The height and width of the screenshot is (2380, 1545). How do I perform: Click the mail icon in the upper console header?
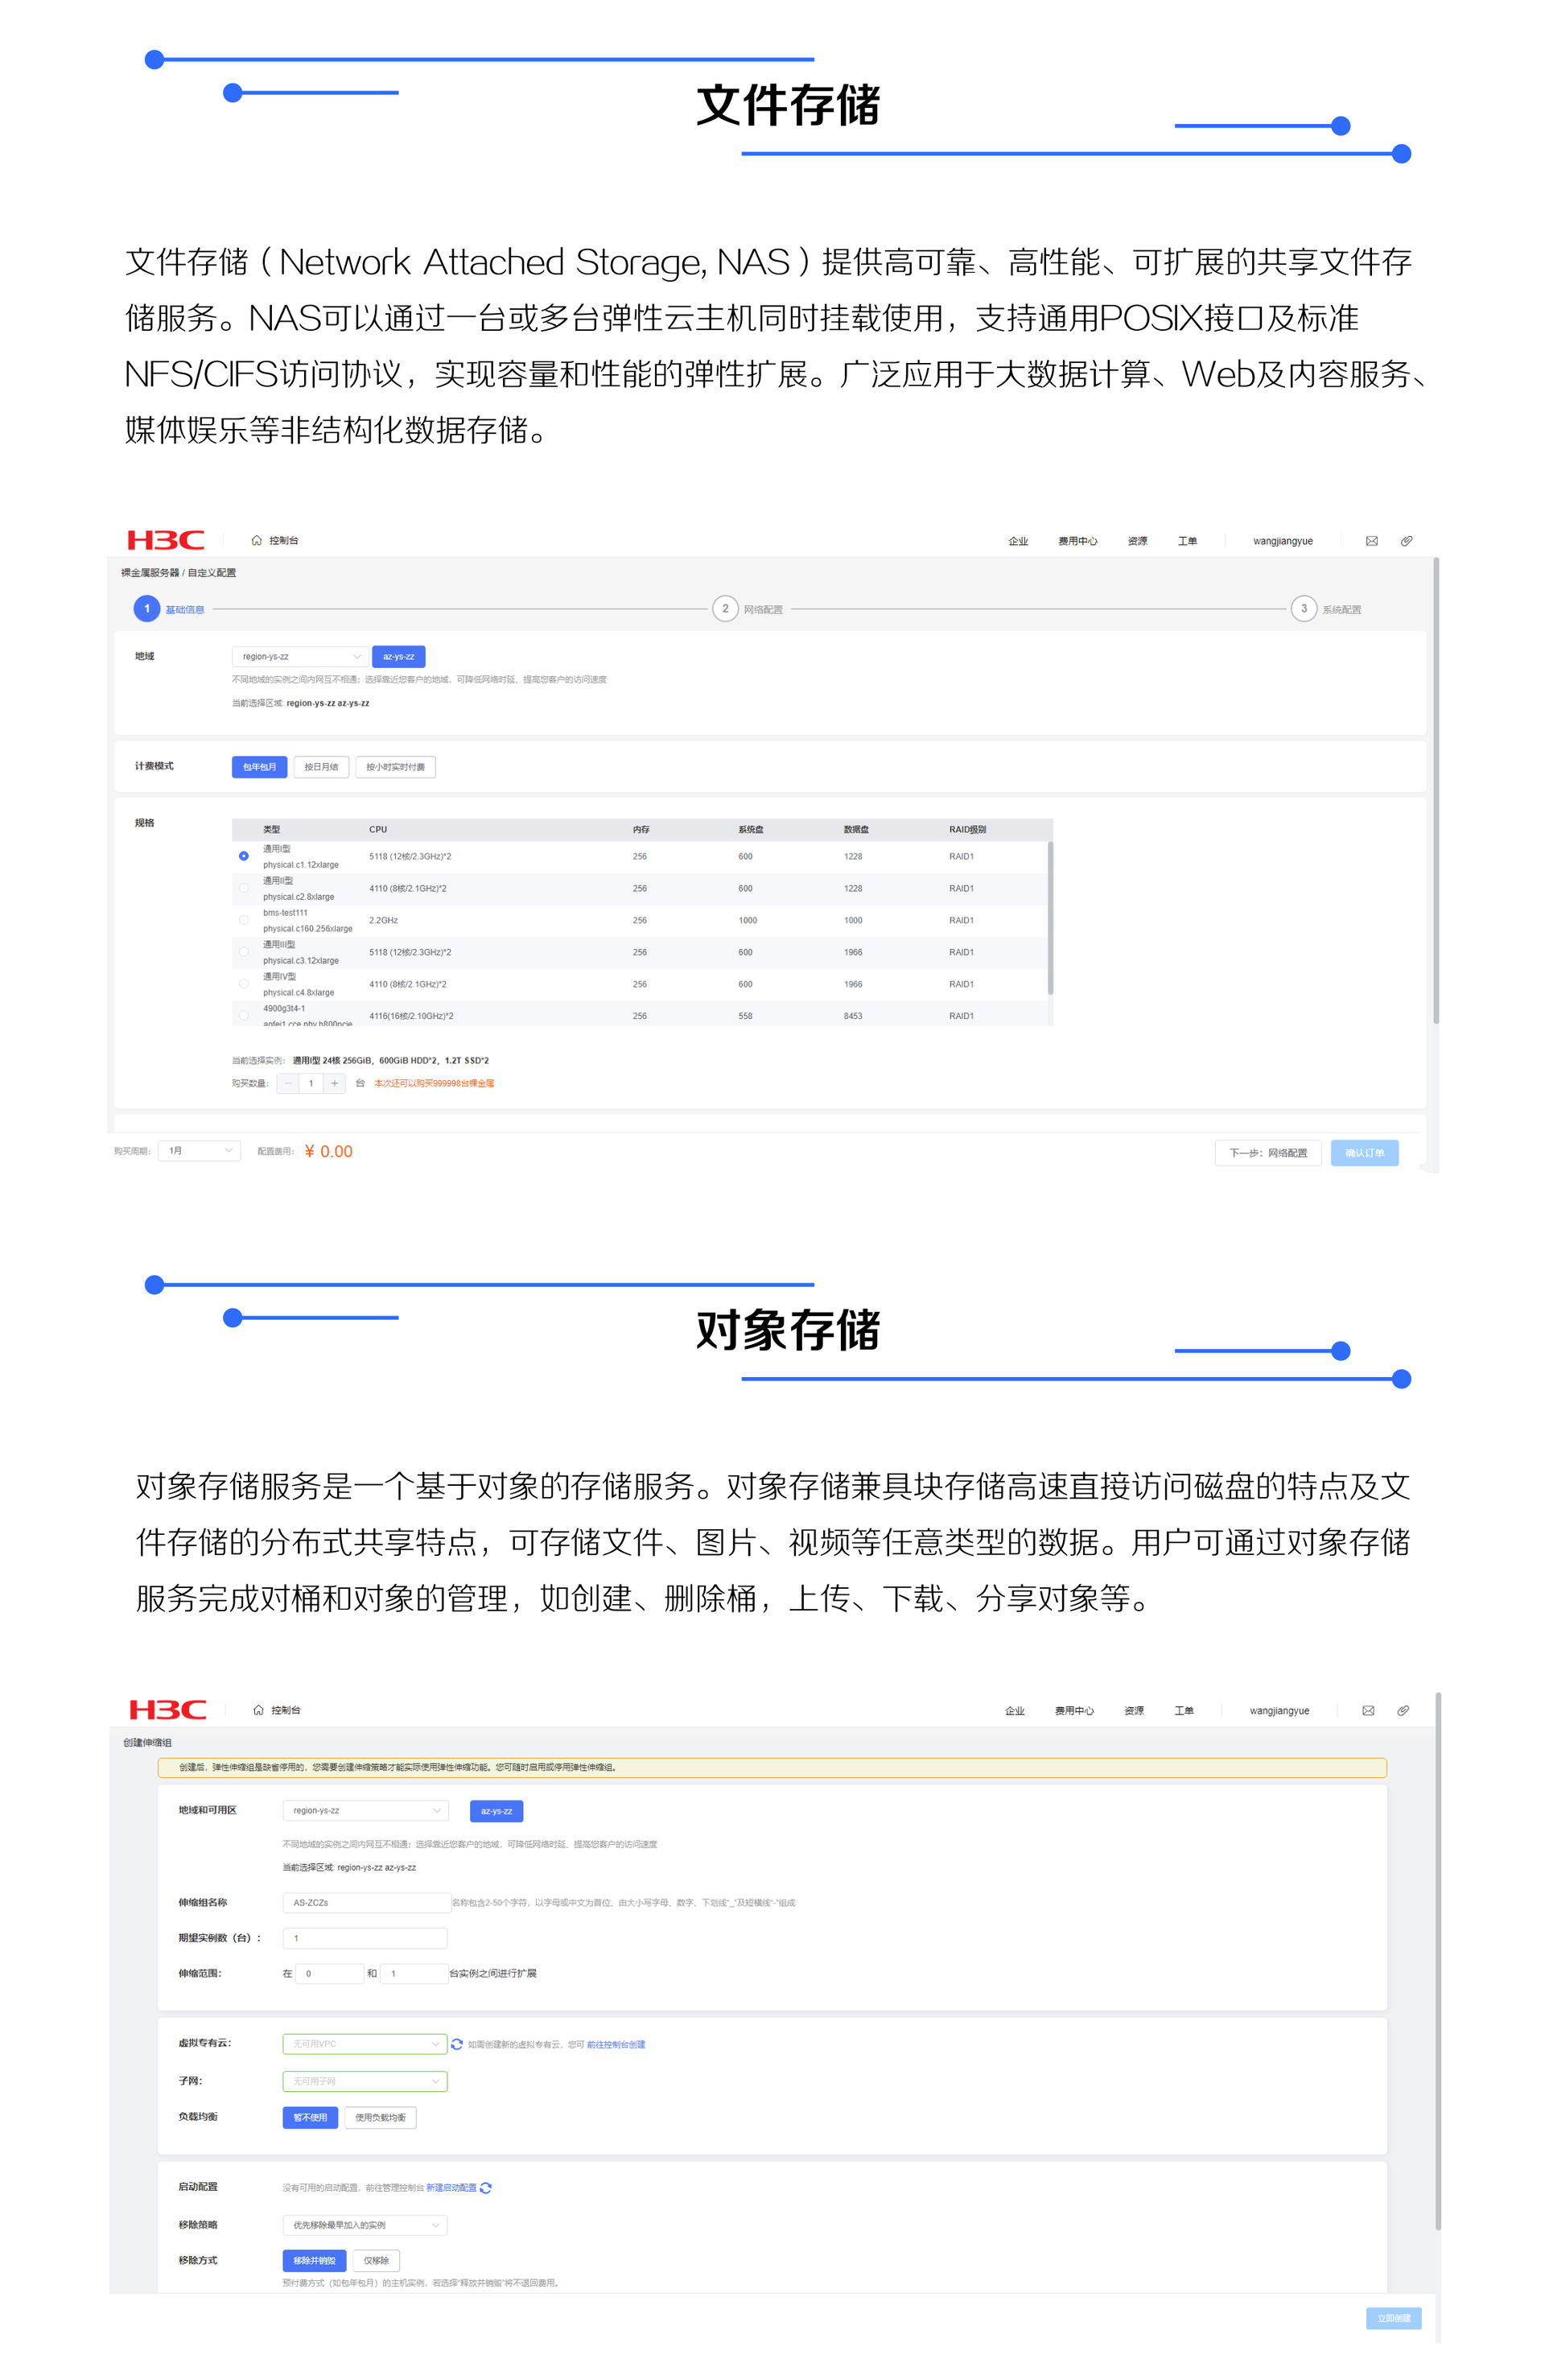click(1371, 541)
